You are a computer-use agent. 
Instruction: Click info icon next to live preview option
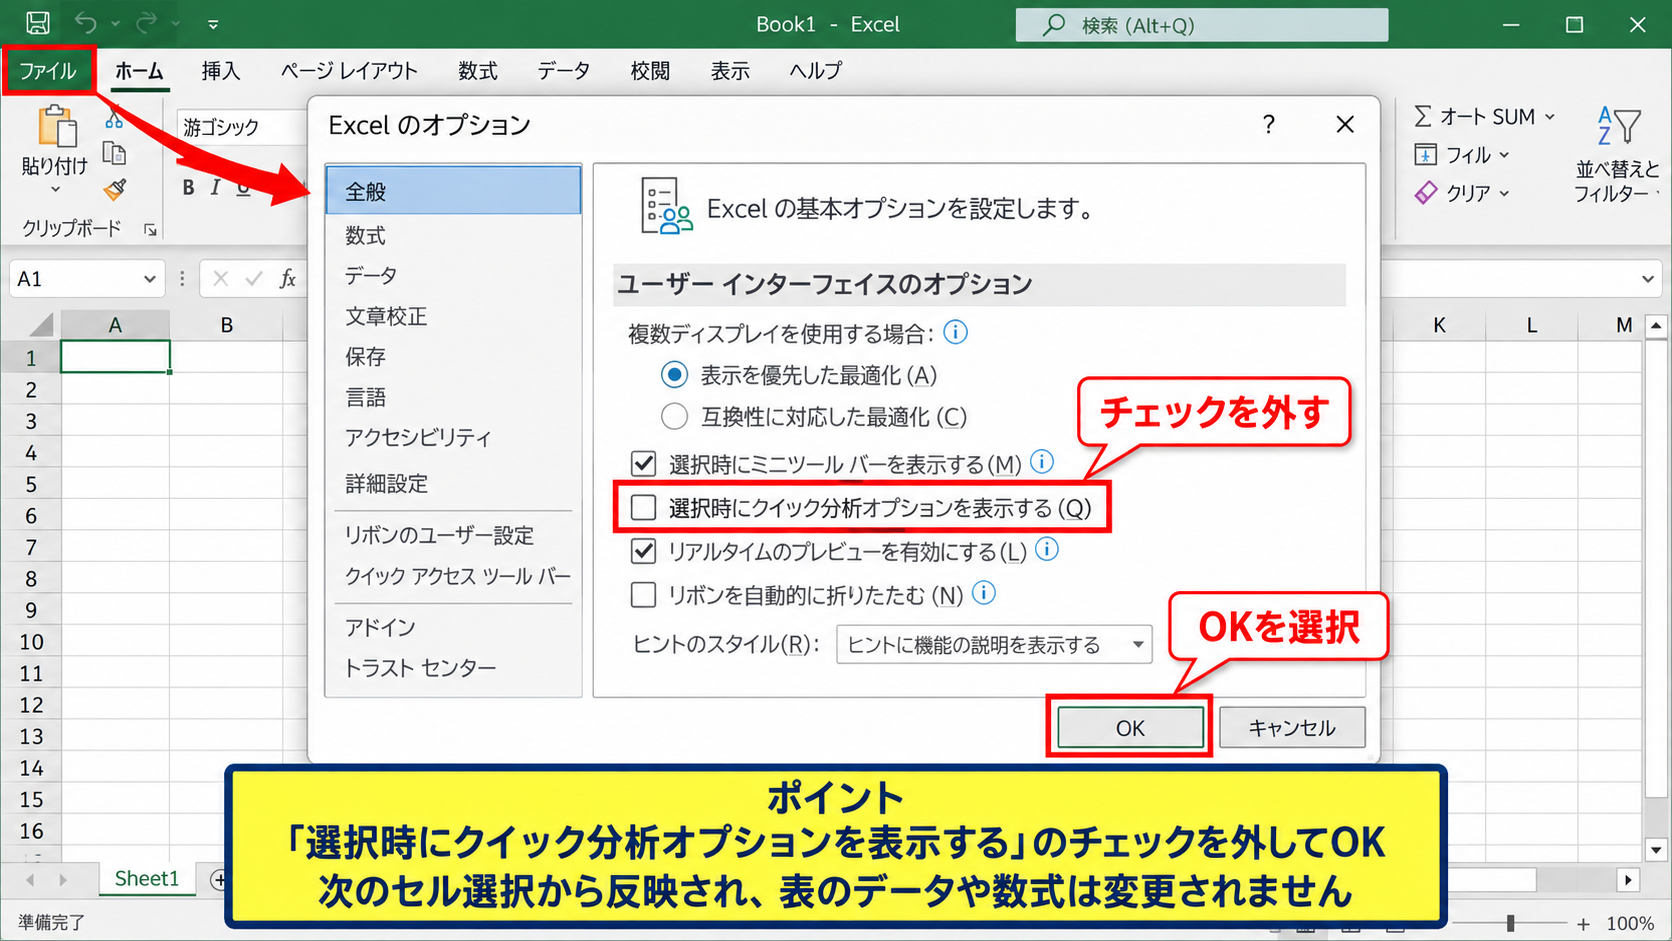(1047, 549)
